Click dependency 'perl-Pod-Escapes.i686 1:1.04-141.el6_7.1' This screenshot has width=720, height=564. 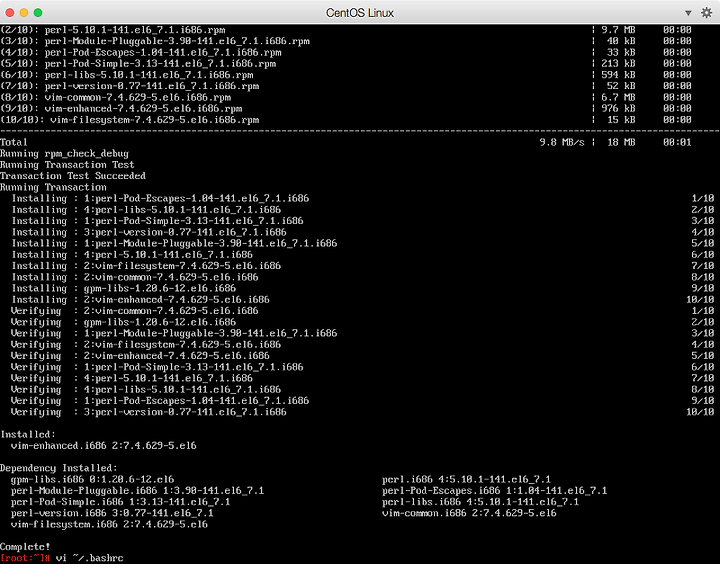pos(495,491)
